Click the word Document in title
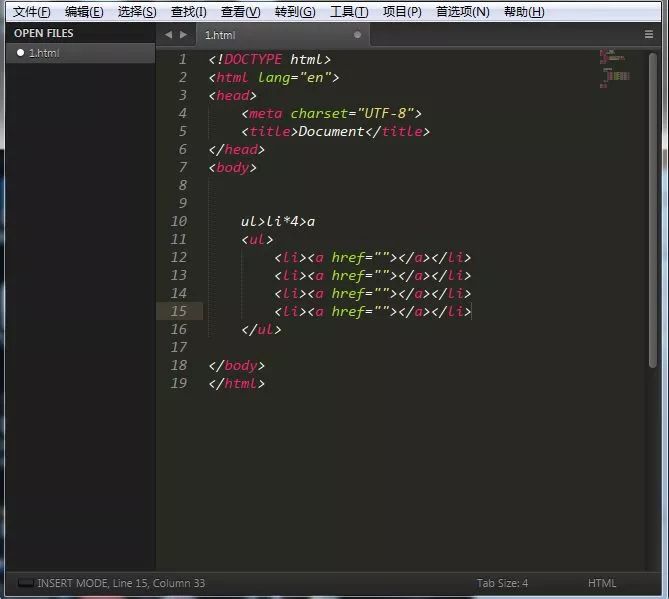This screenshot has width=669, height=599. (331, 131)
